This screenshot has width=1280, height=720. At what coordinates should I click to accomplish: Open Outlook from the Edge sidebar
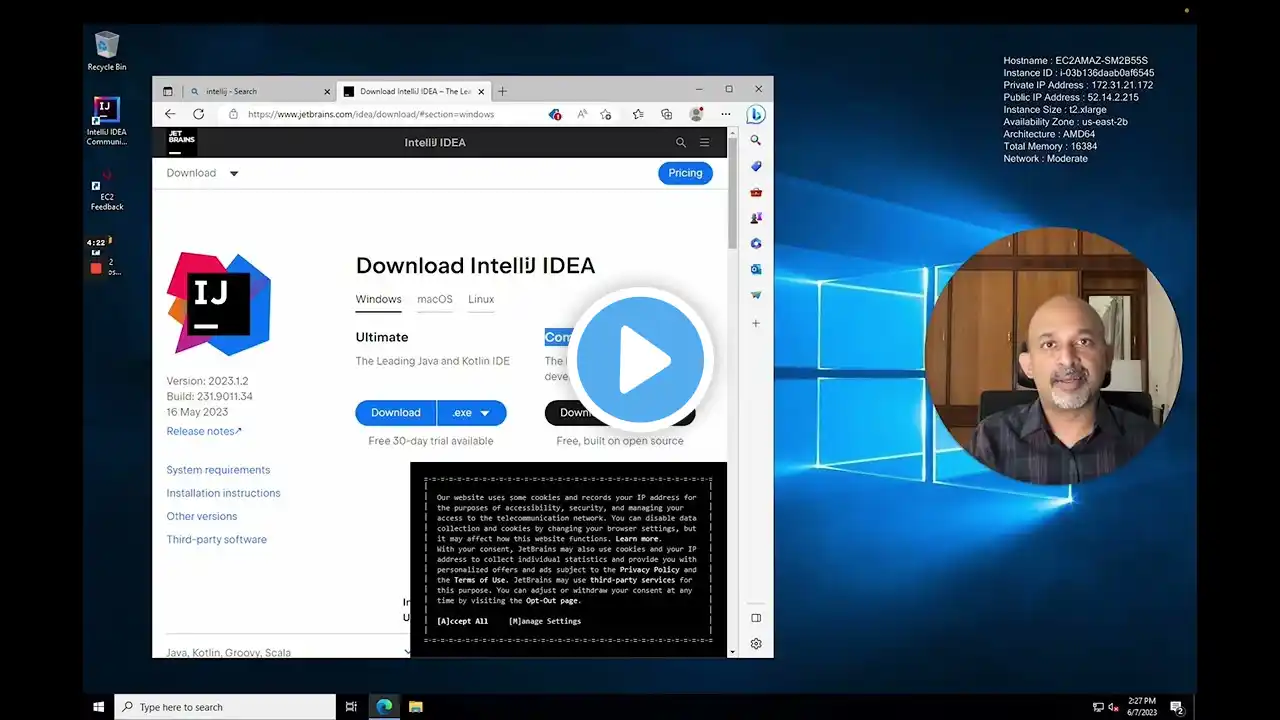point(756,269)
